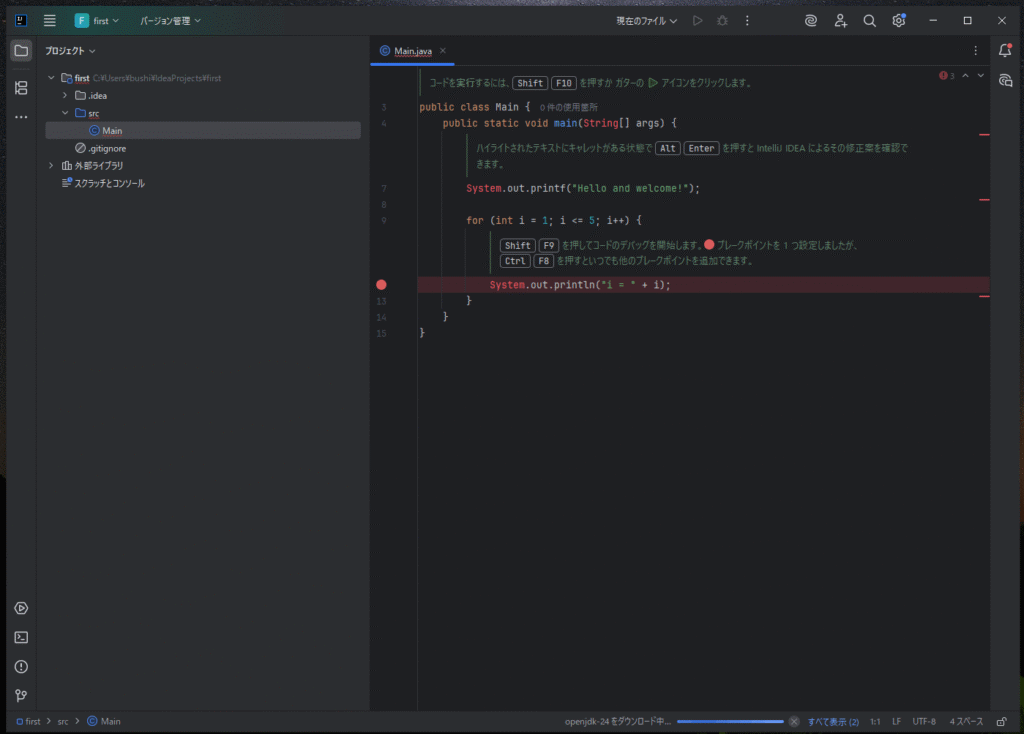Close the Main.java tab
Image resolution: width=1024 pixels, height=734 pixels.
click(x=443, y=51)
